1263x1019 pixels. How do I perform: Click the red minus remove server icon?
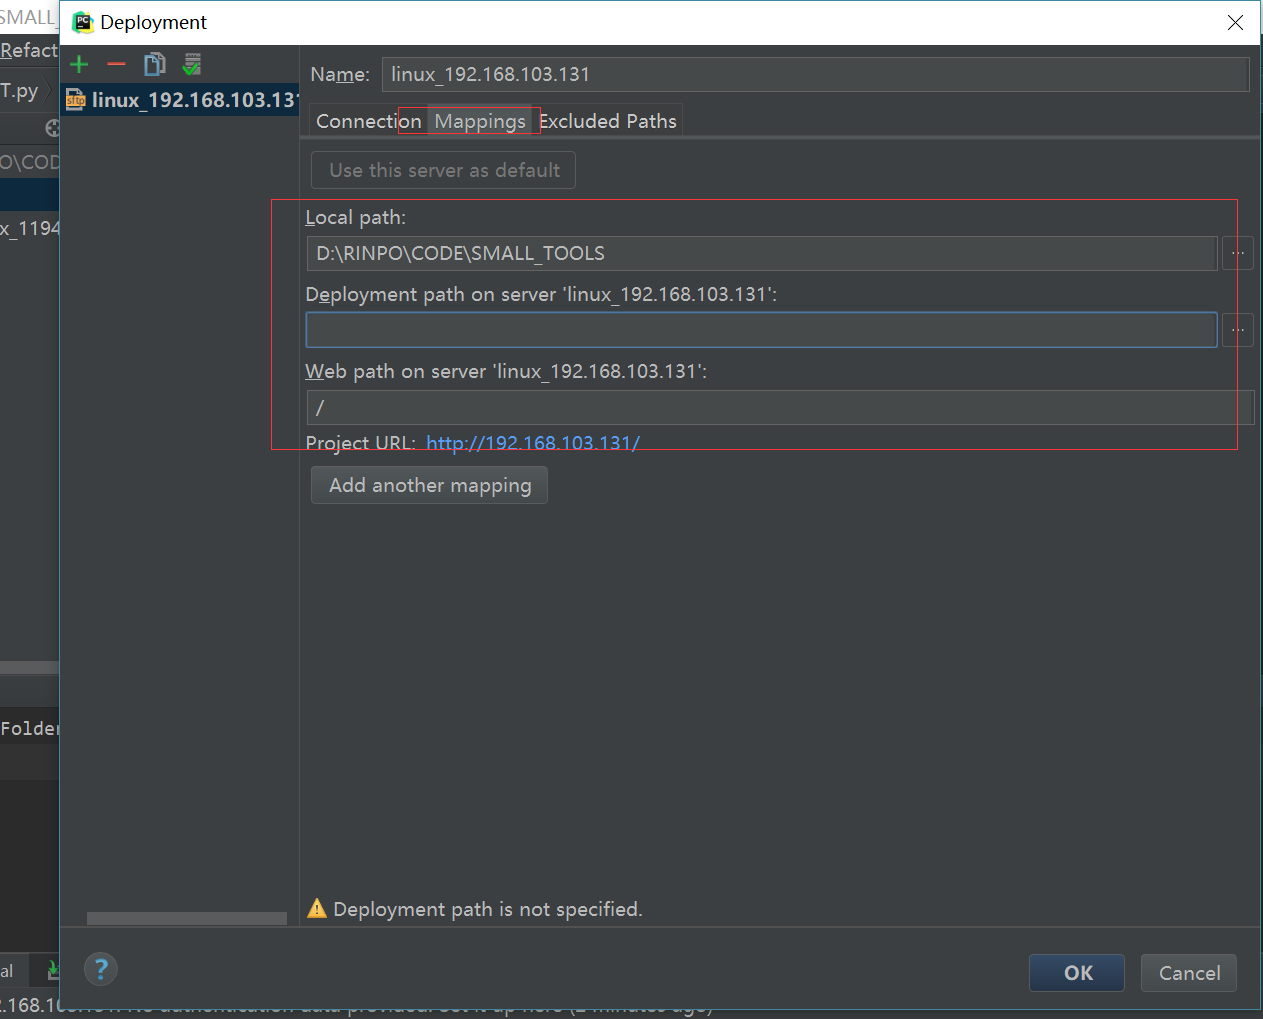tap(117, 65)
